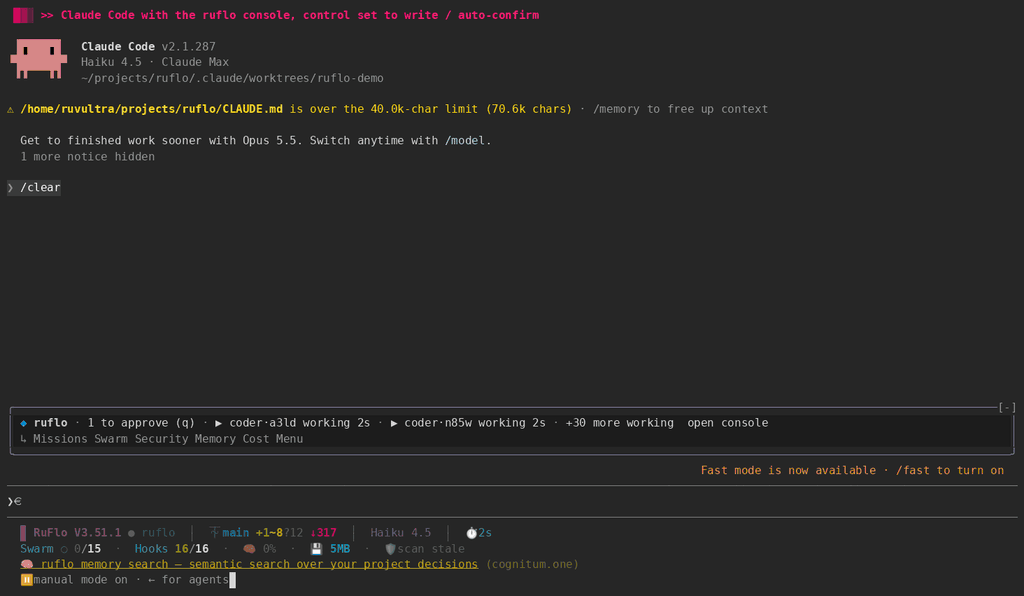1024x596 pixels.
Task: Click 'Haiku 4.5' in the status line
Action: 401,533
